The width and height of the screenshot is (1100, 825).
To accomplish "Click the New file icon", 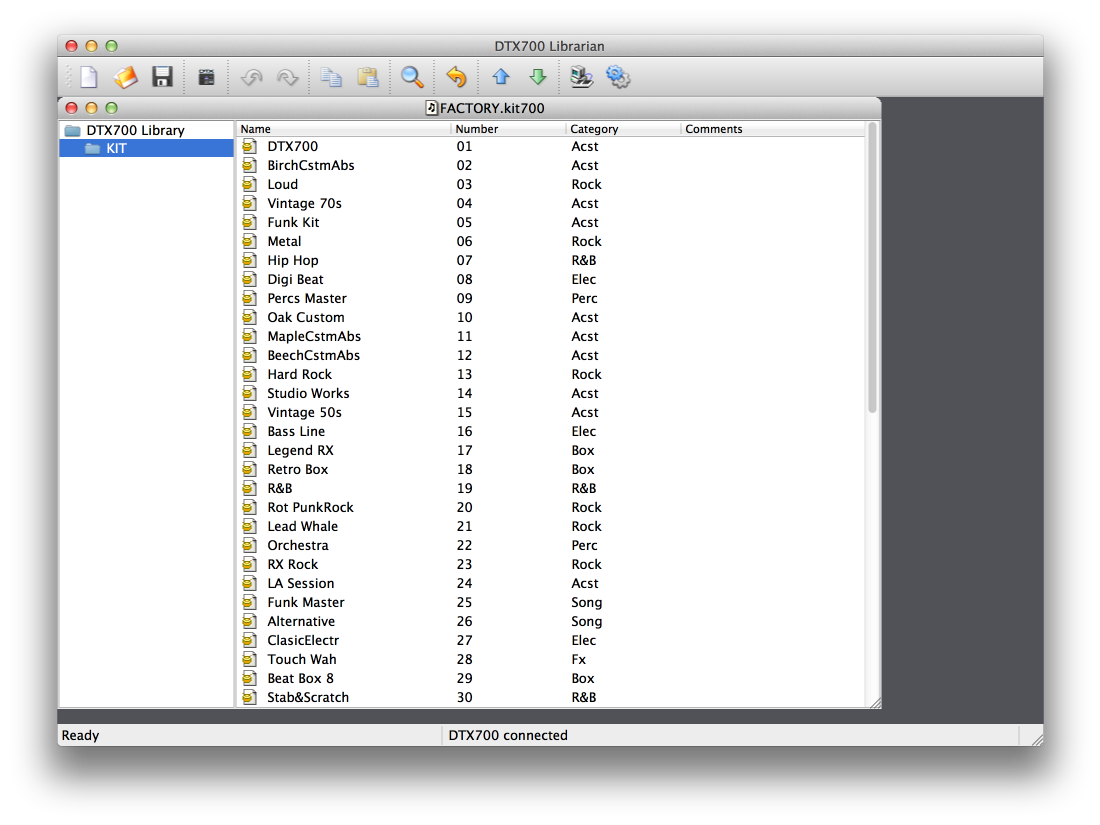I will 89,77.
